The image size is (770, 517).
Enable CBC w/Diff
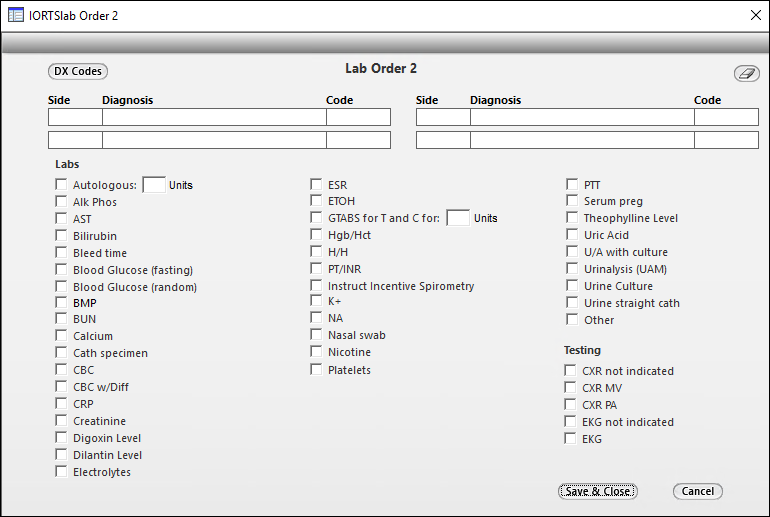click(61, 386)
